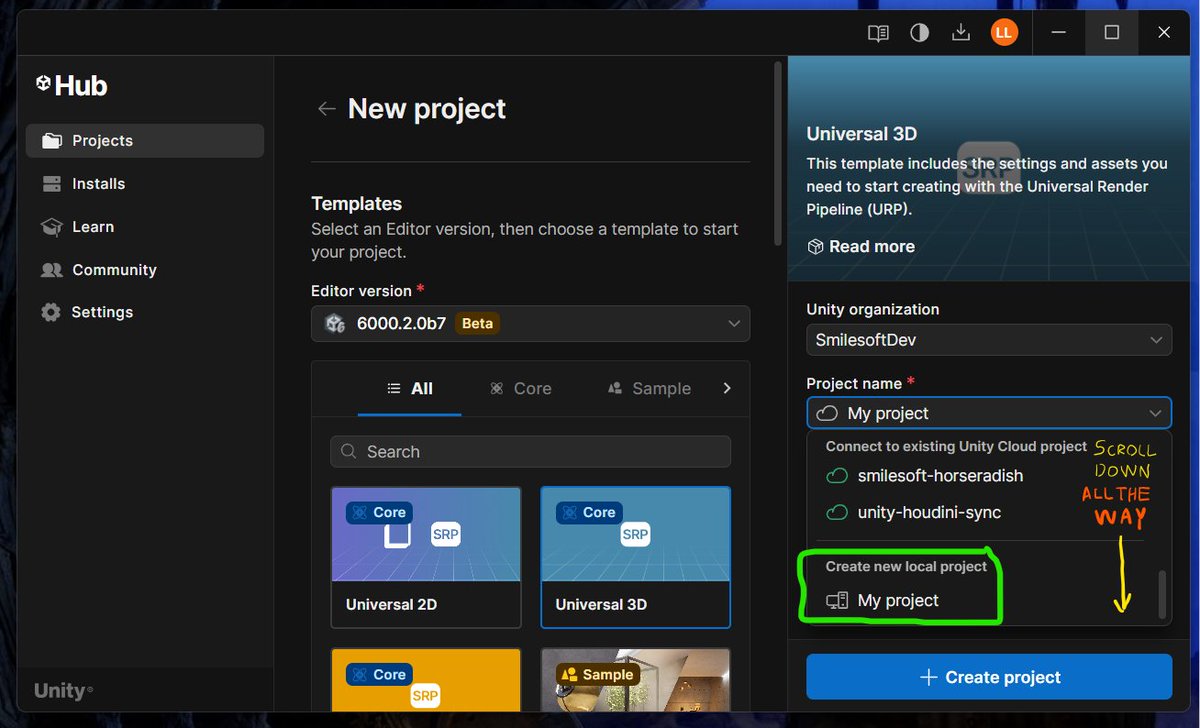Click the Core badge on Universal 2D card
This screenshot has width=1200, height=728.
coord(378,512)
